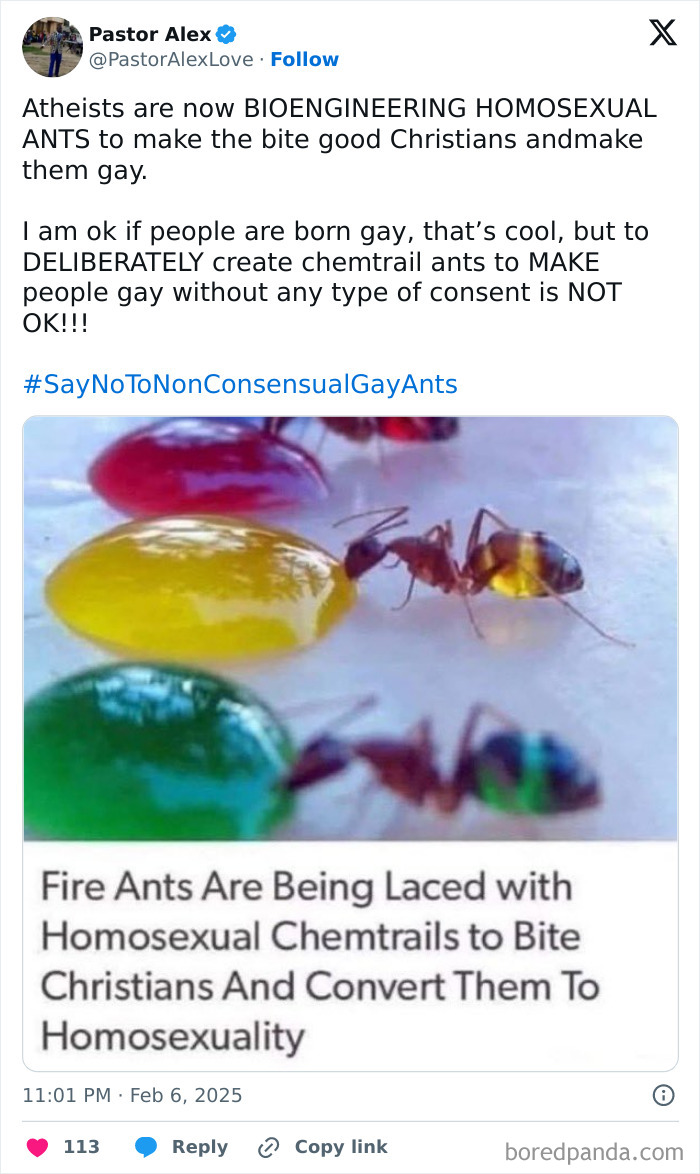Screen dimensions: 700x1174
Task: Click Pastor Alex's display name
Action: tap(152, 34)
